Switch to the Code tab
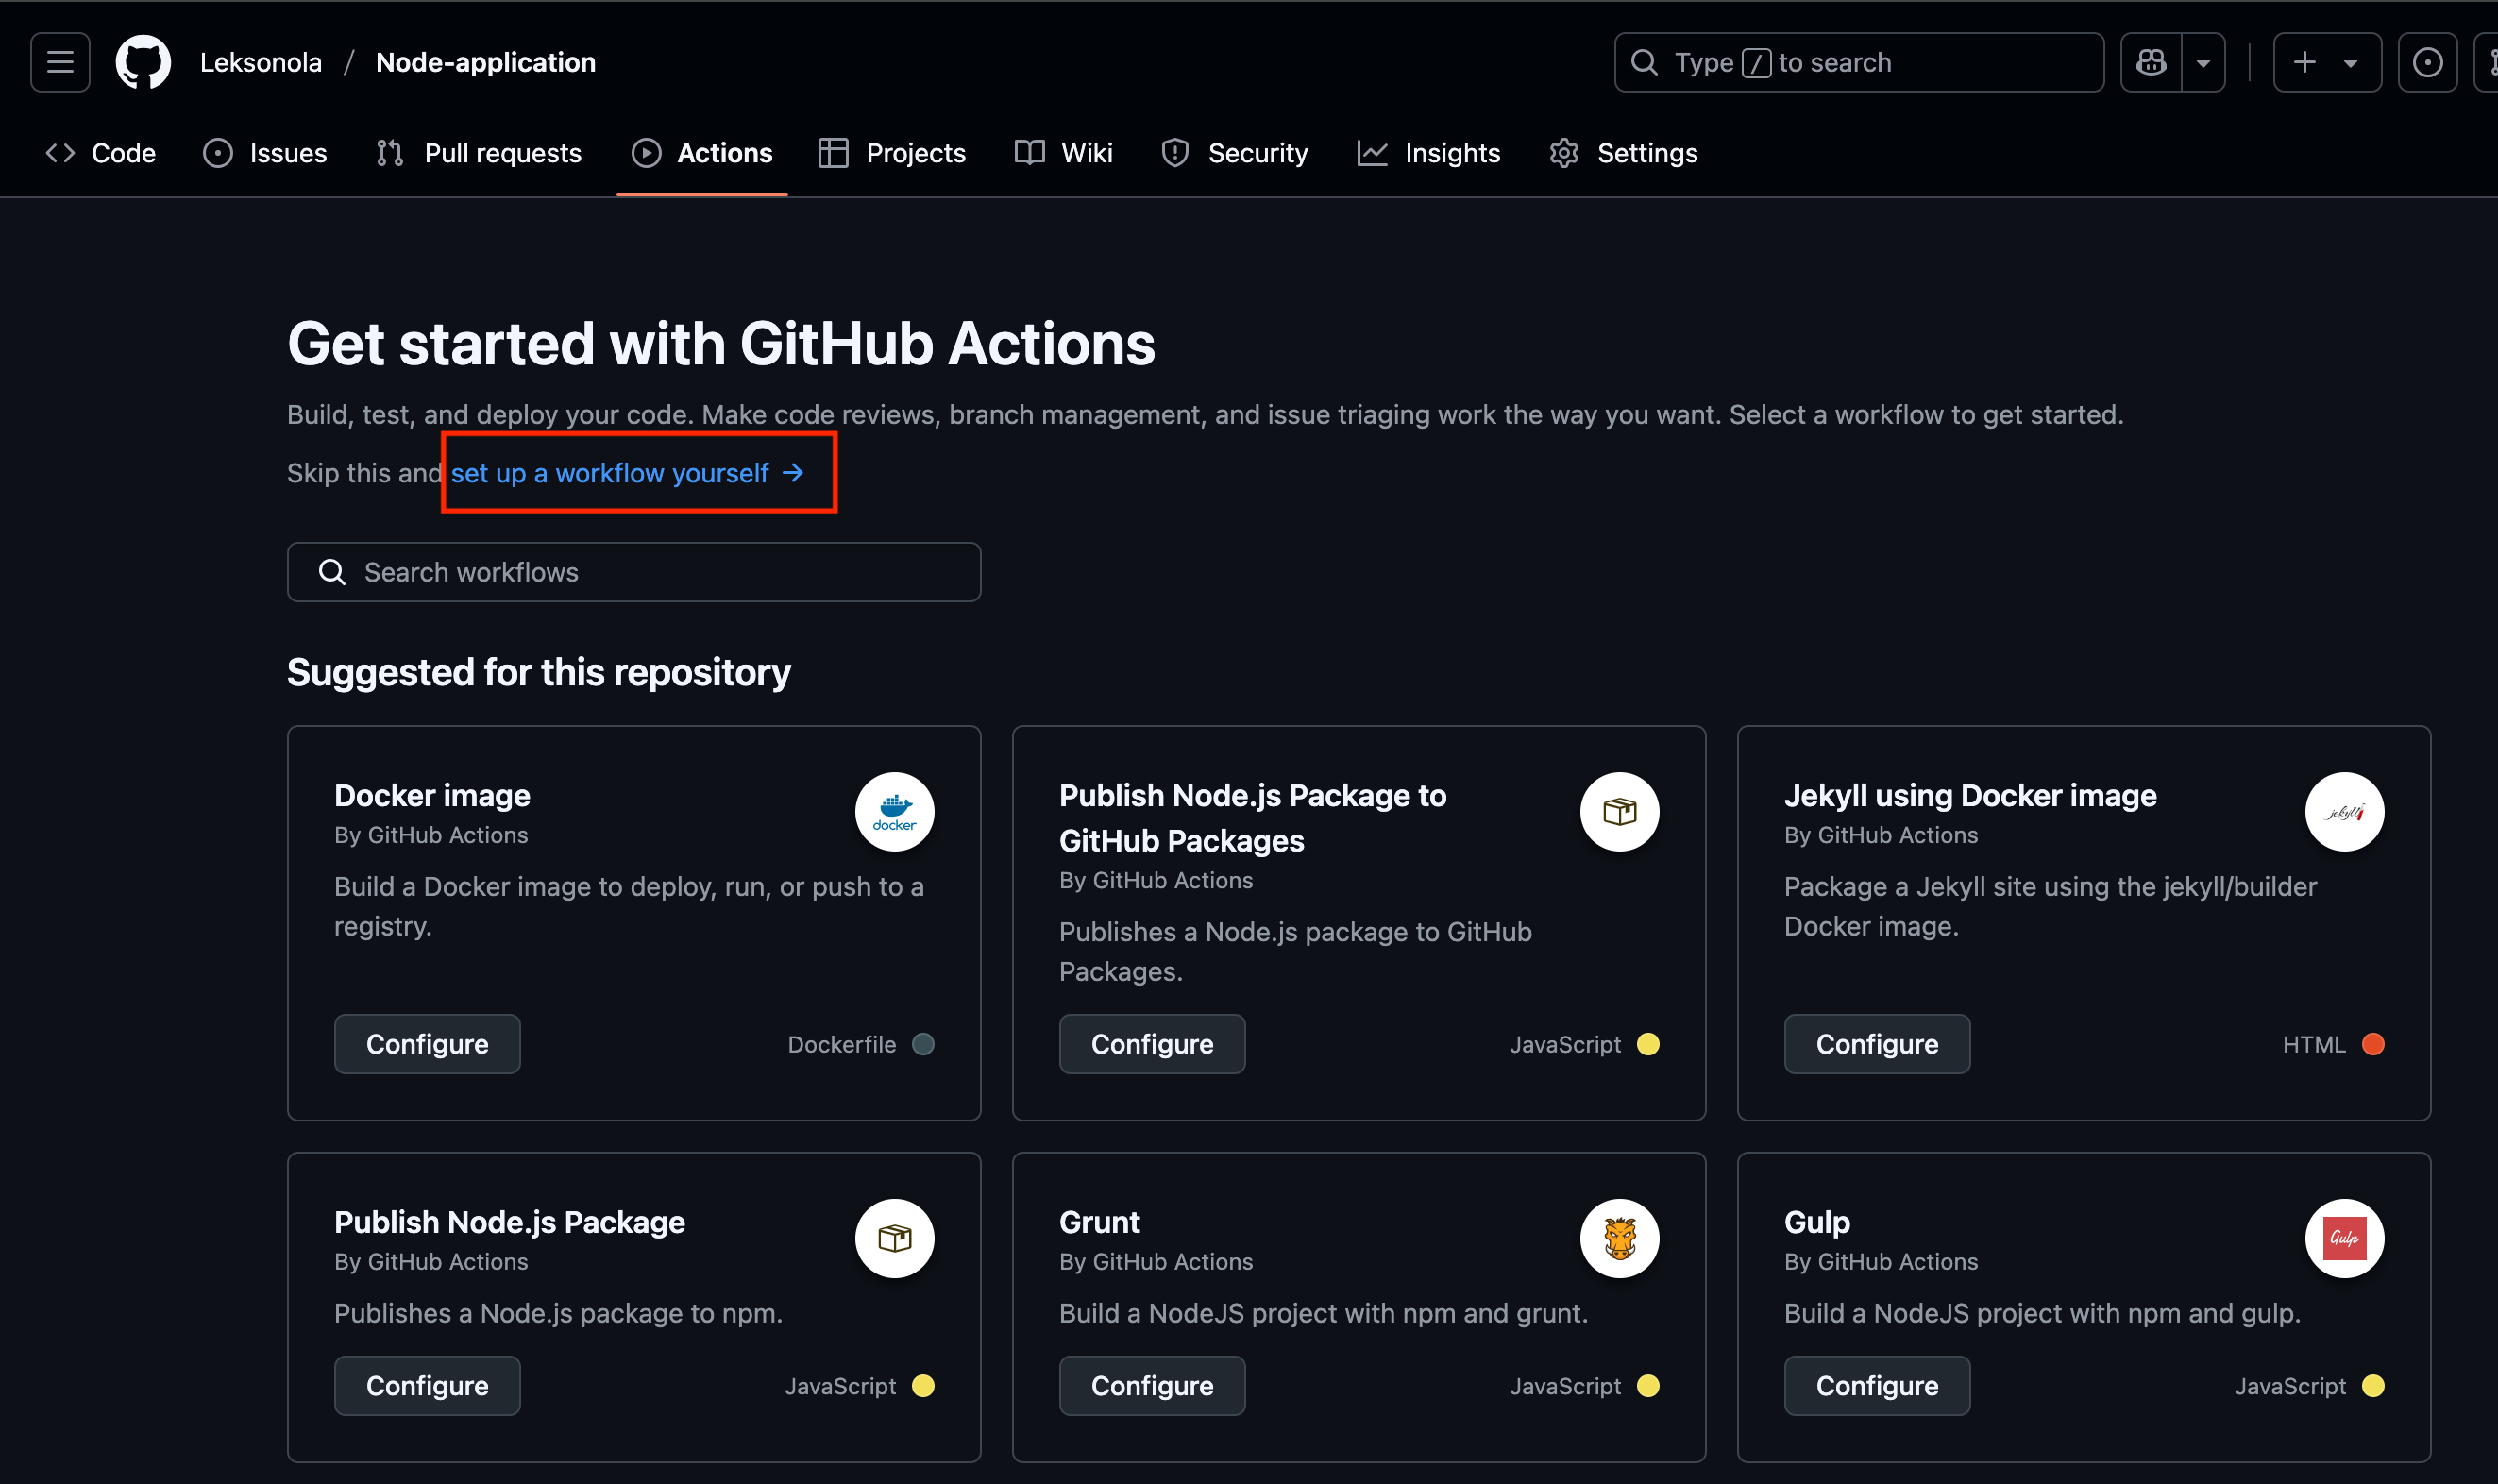 point(100,153)
